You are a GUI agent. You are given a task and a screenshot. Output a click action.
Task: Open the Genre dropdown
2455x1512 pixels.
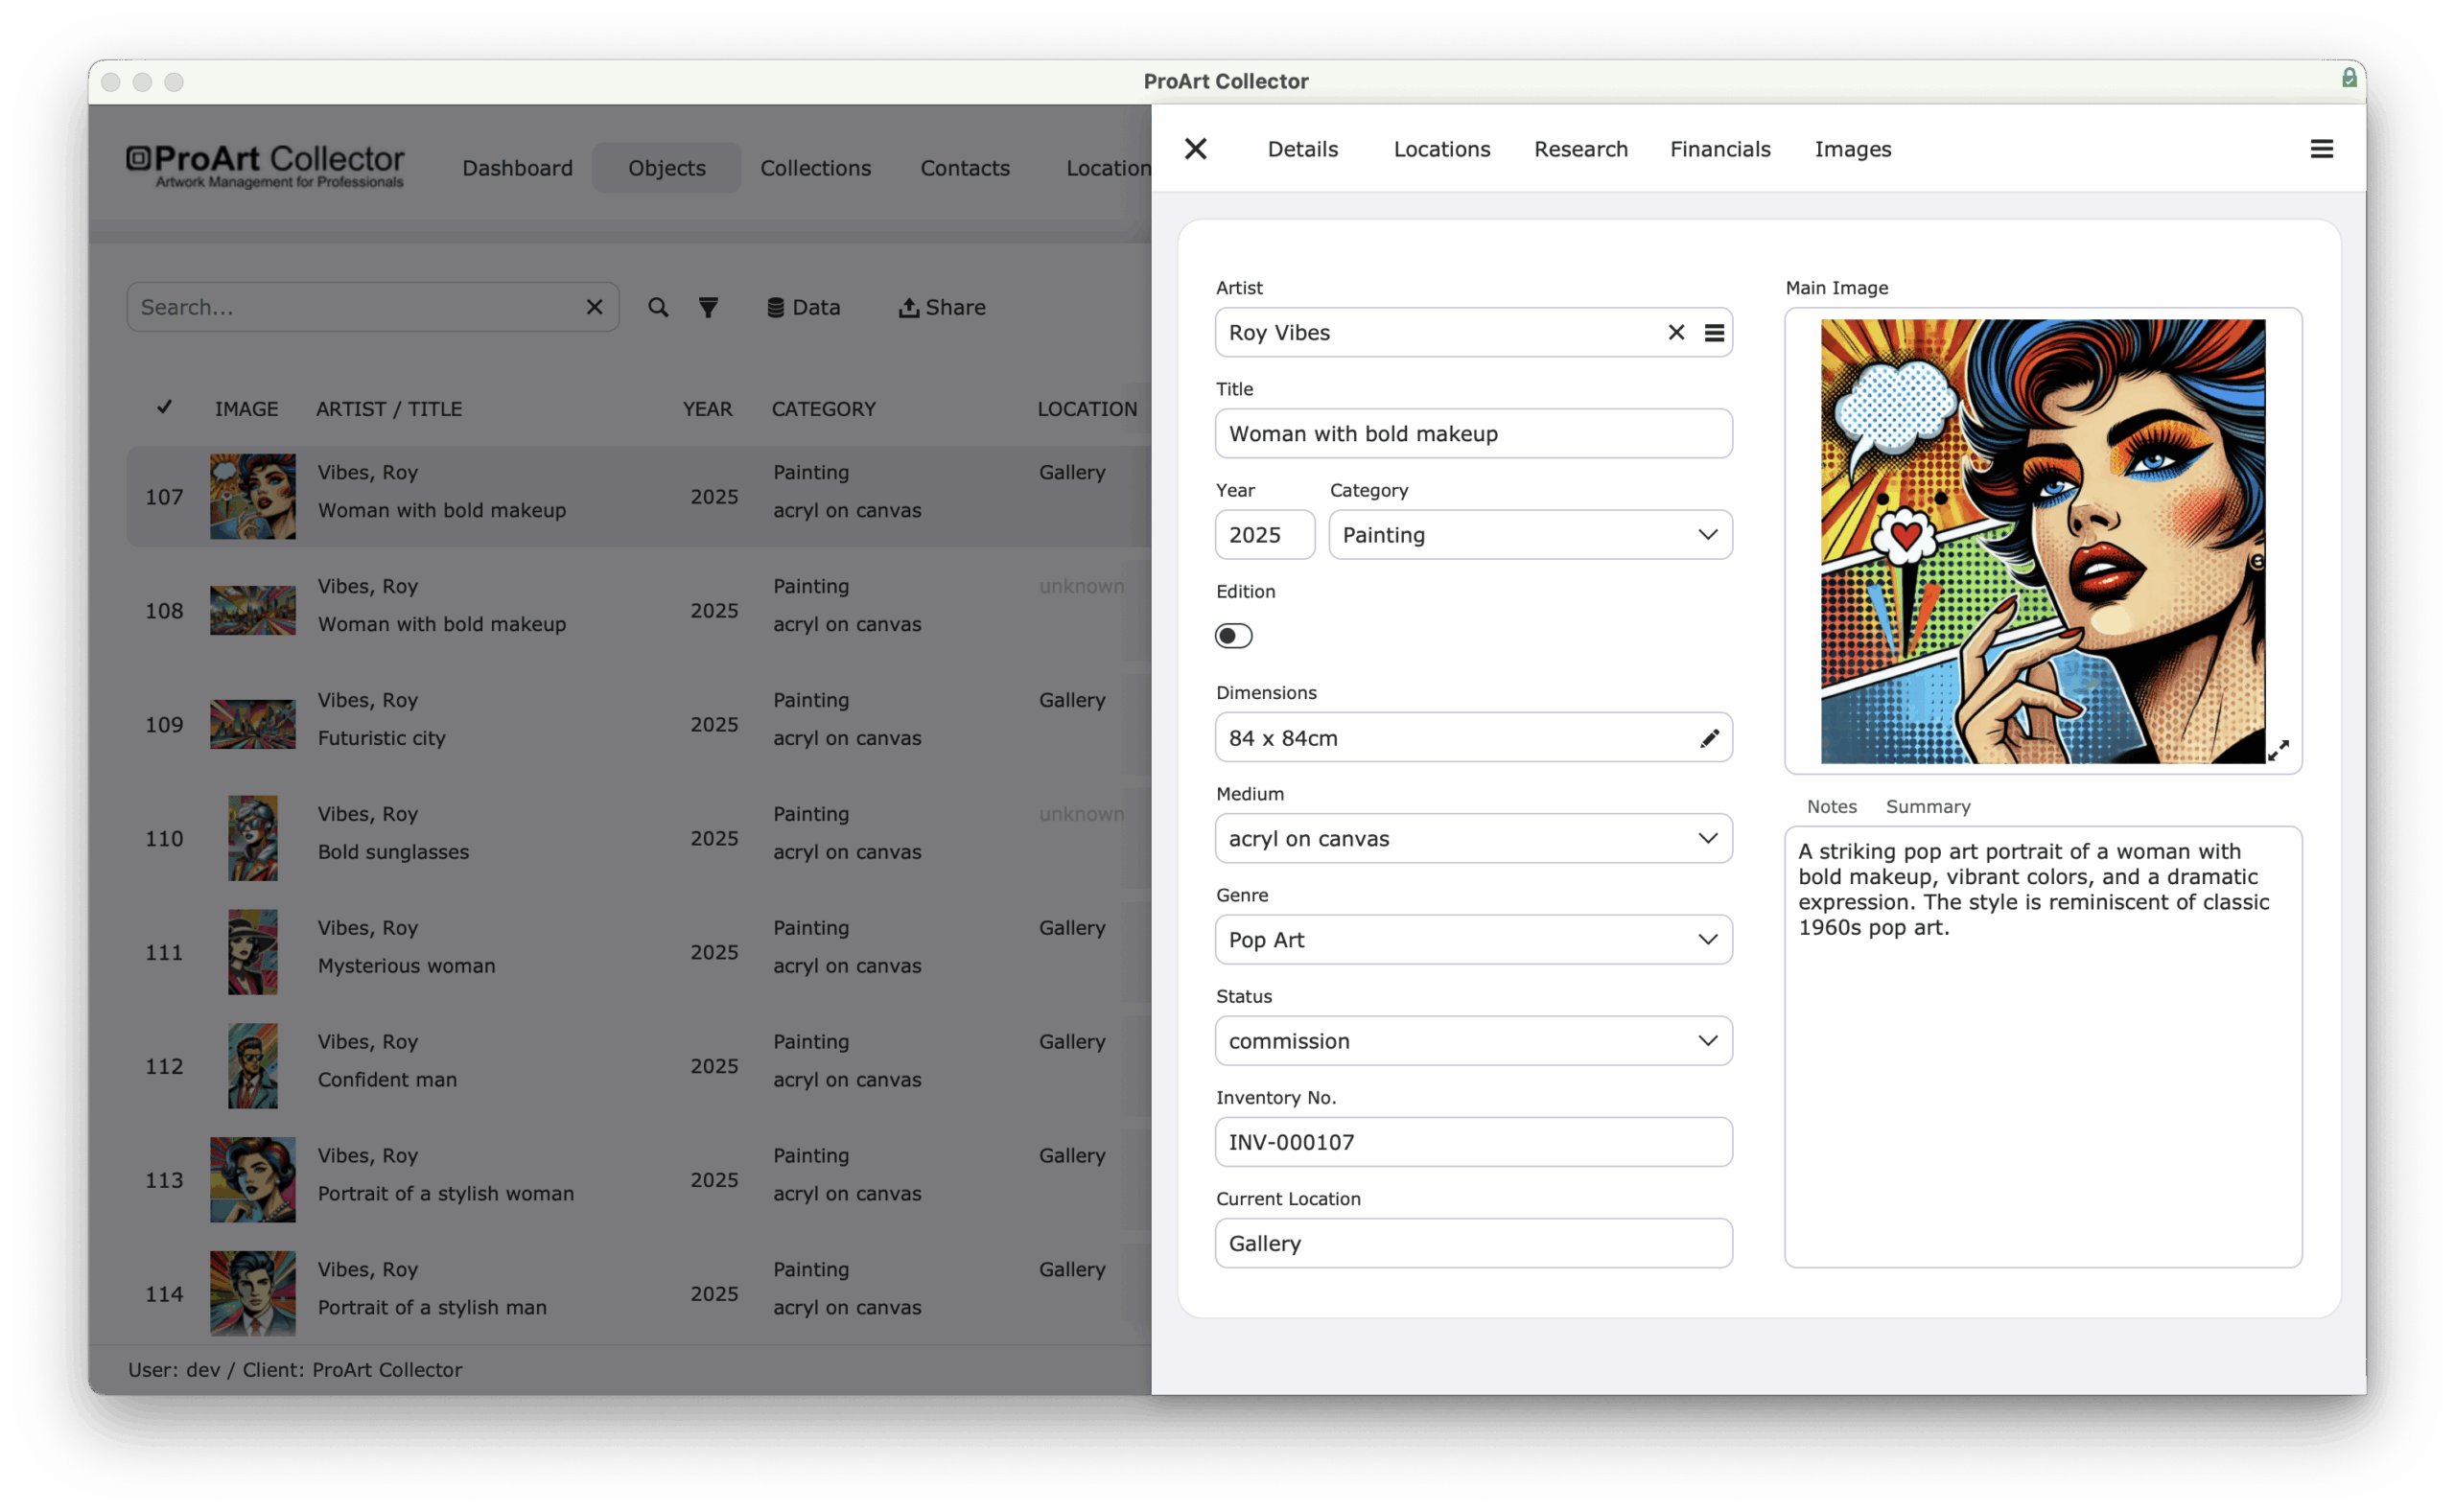[x=1473, y=939]
